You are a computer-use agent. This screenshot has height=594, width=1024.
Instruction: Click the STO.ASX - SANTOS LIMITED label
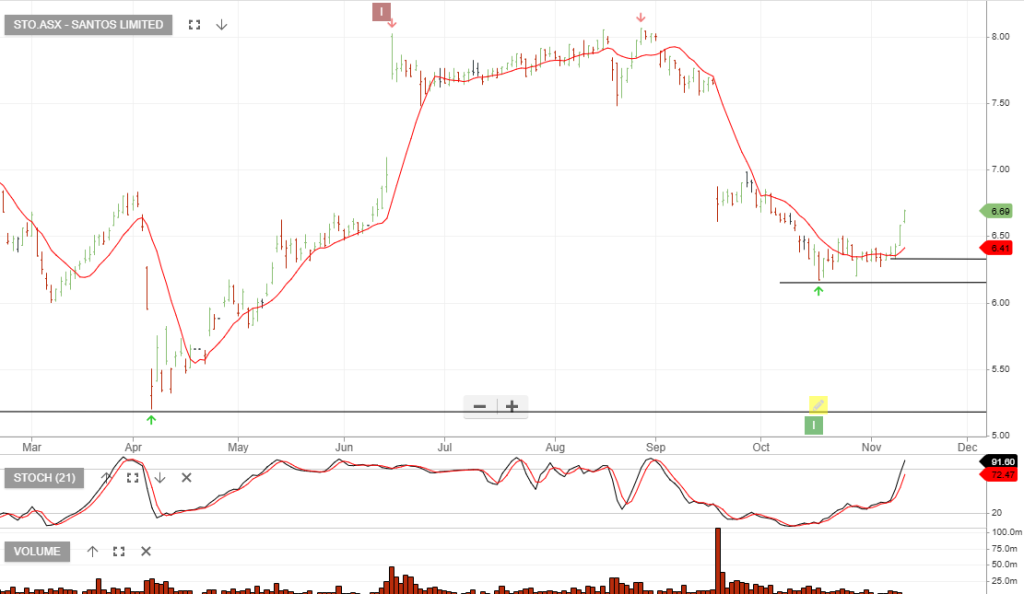(89, 25)
